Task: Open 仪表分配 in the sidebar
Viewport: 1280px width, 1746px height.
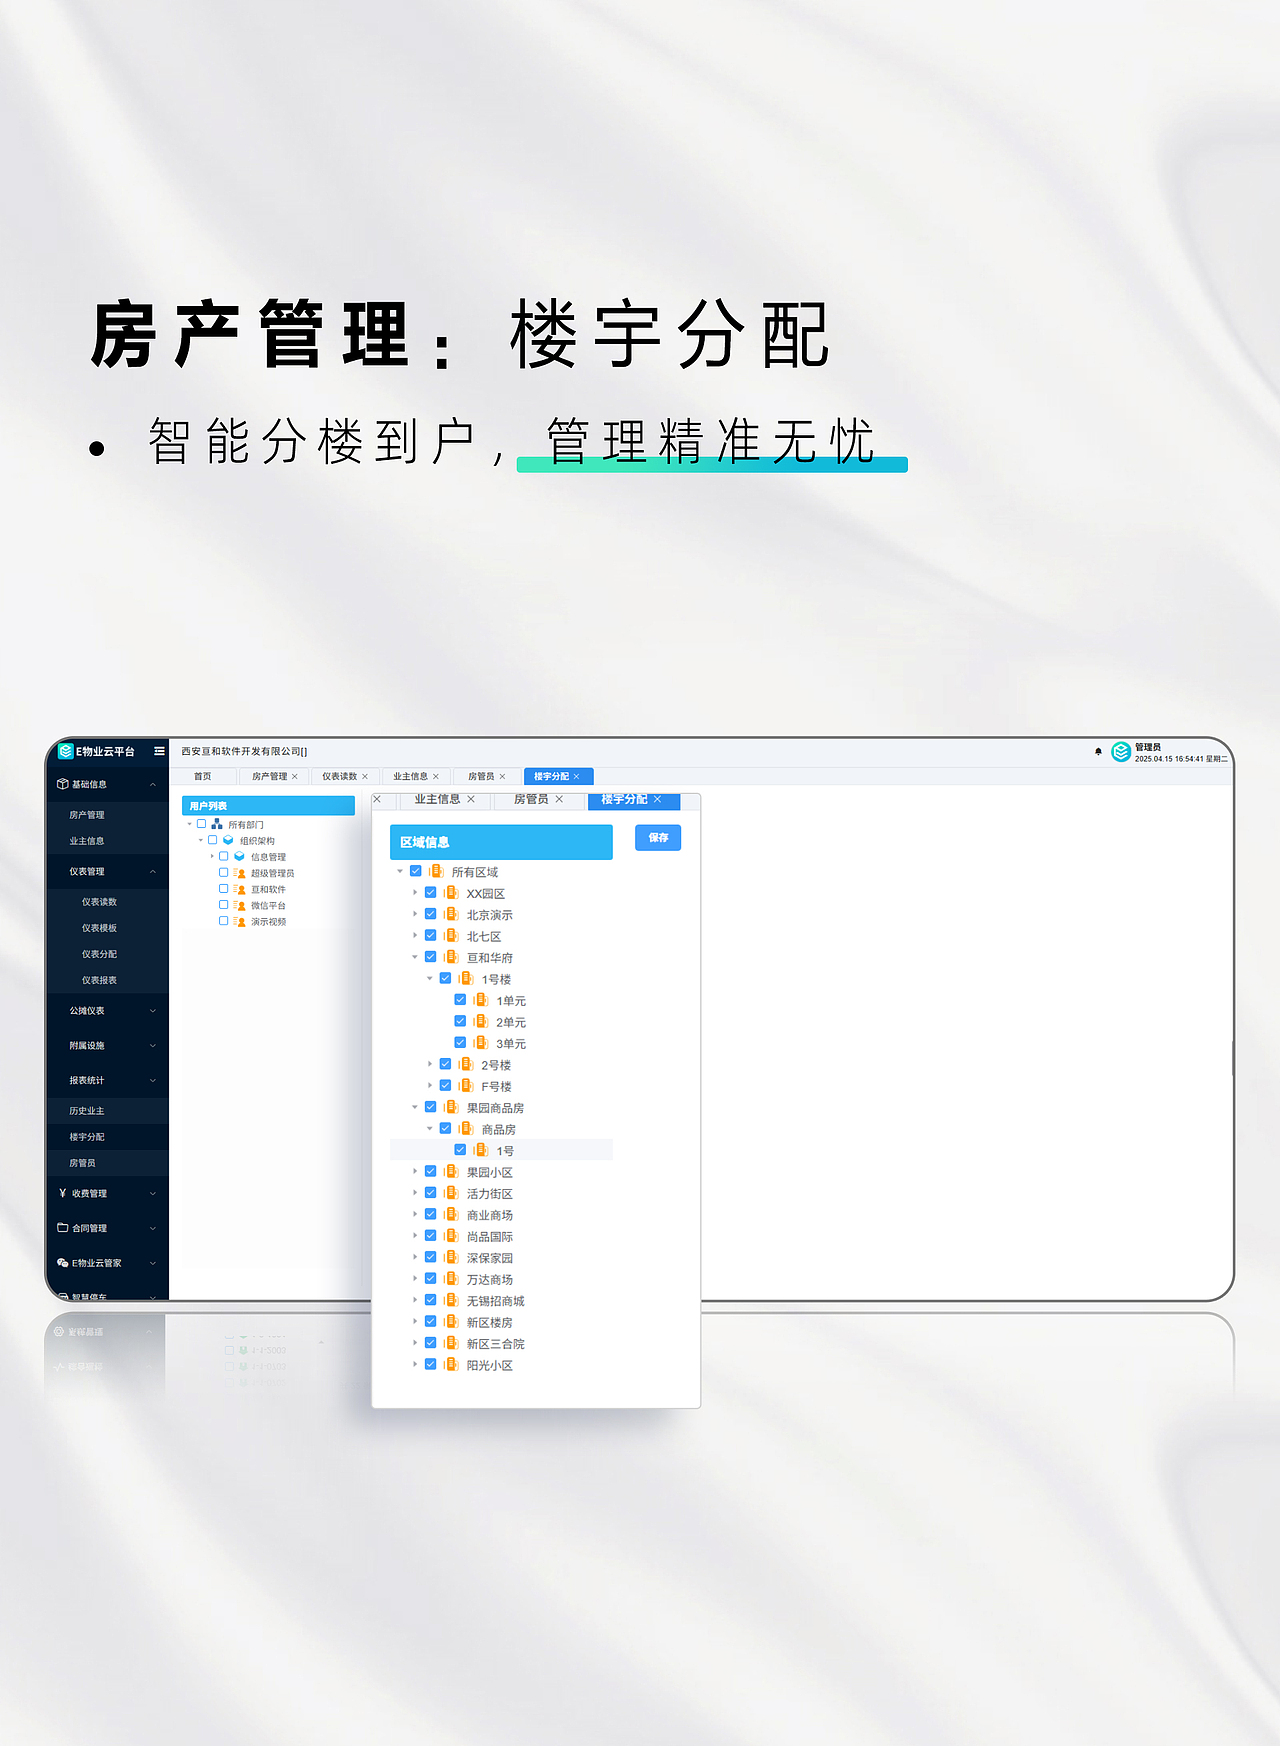Action: click(x=99, y=954)
